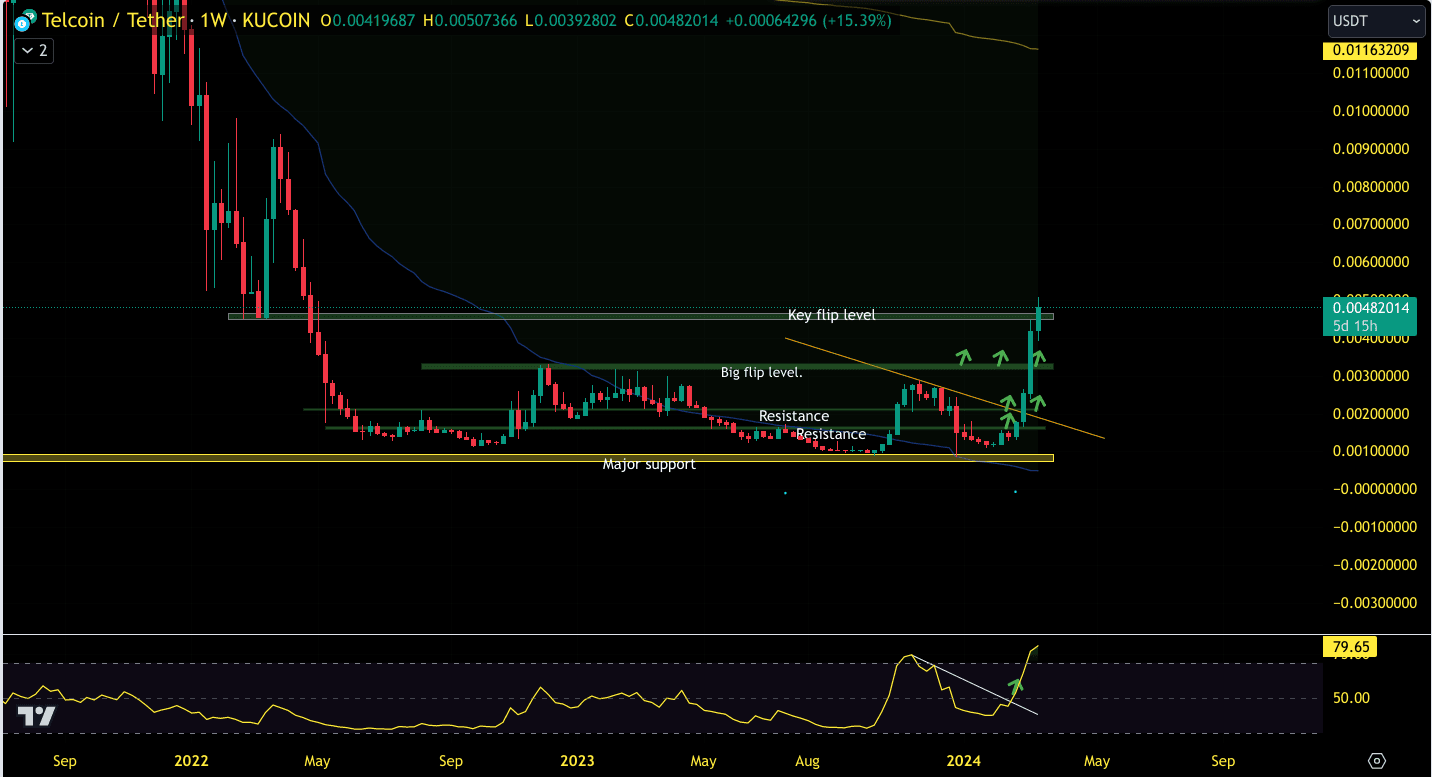Screen dimensions: 1432x777
Task: Open the USDT currency dropdown
Action: tap(1376, 20)
